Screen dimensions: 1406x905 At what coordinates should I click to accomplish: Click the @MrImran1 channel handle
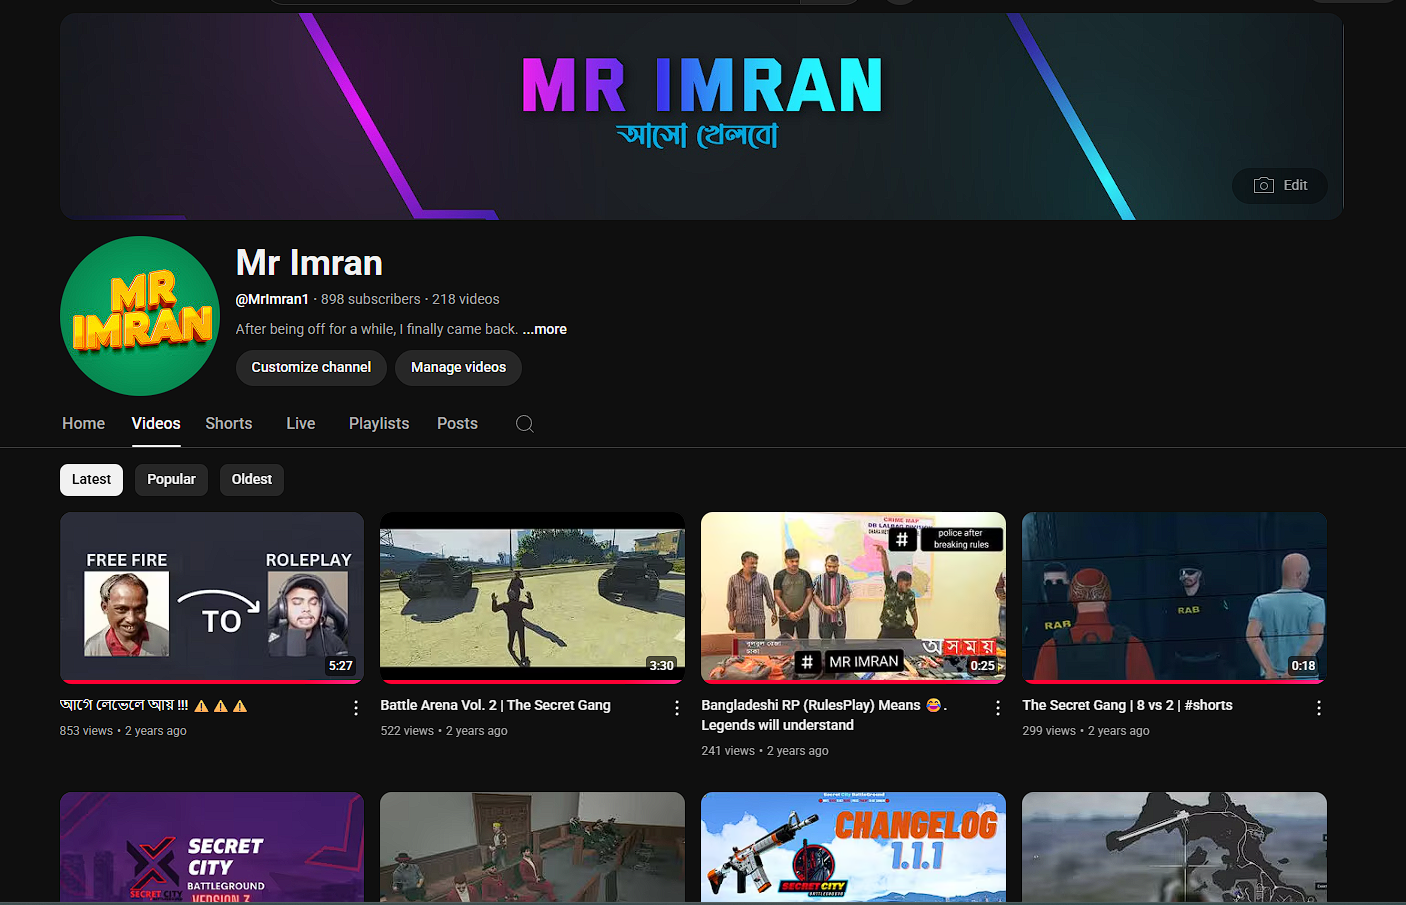272,299
